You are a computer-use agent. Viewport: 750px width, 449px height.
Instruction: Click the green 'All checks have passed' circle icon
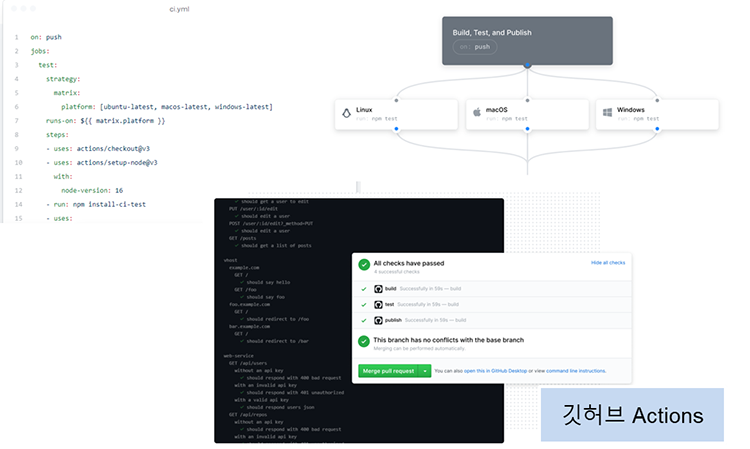click(364, 266)
